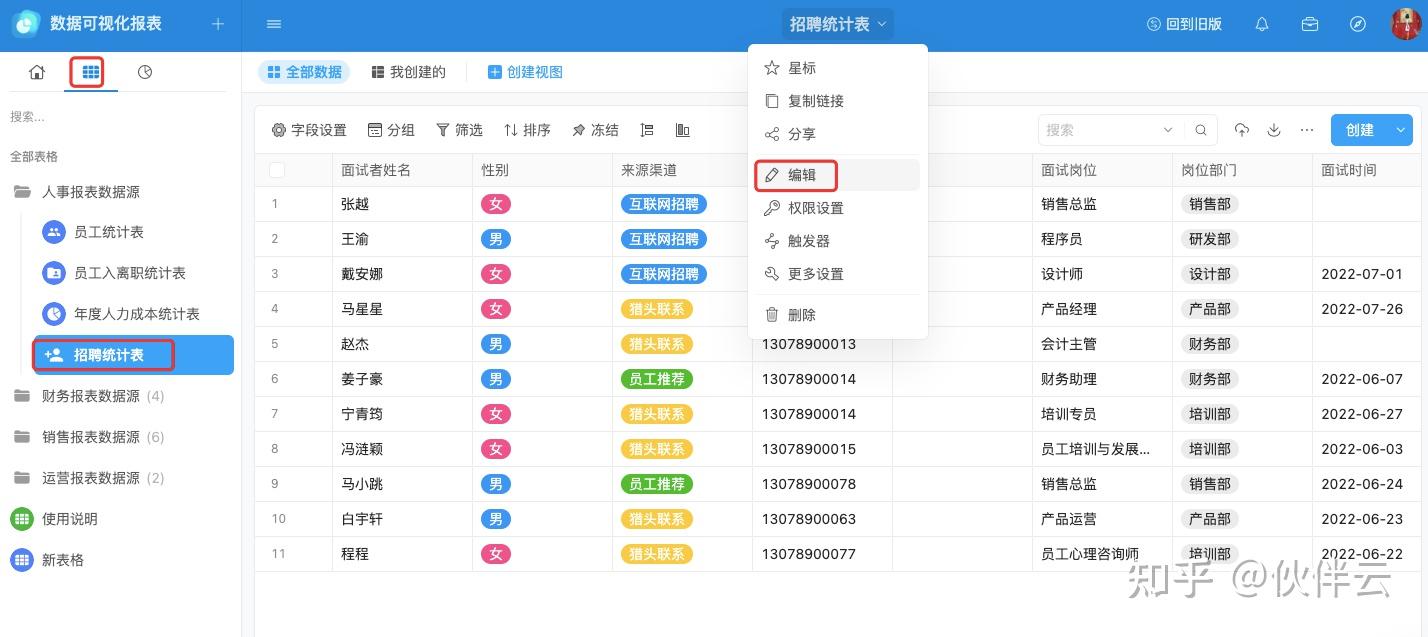Screen dimensions: 1428x637
Task: Click the 回到旧版 button
Action: (x=1184, y=24)
